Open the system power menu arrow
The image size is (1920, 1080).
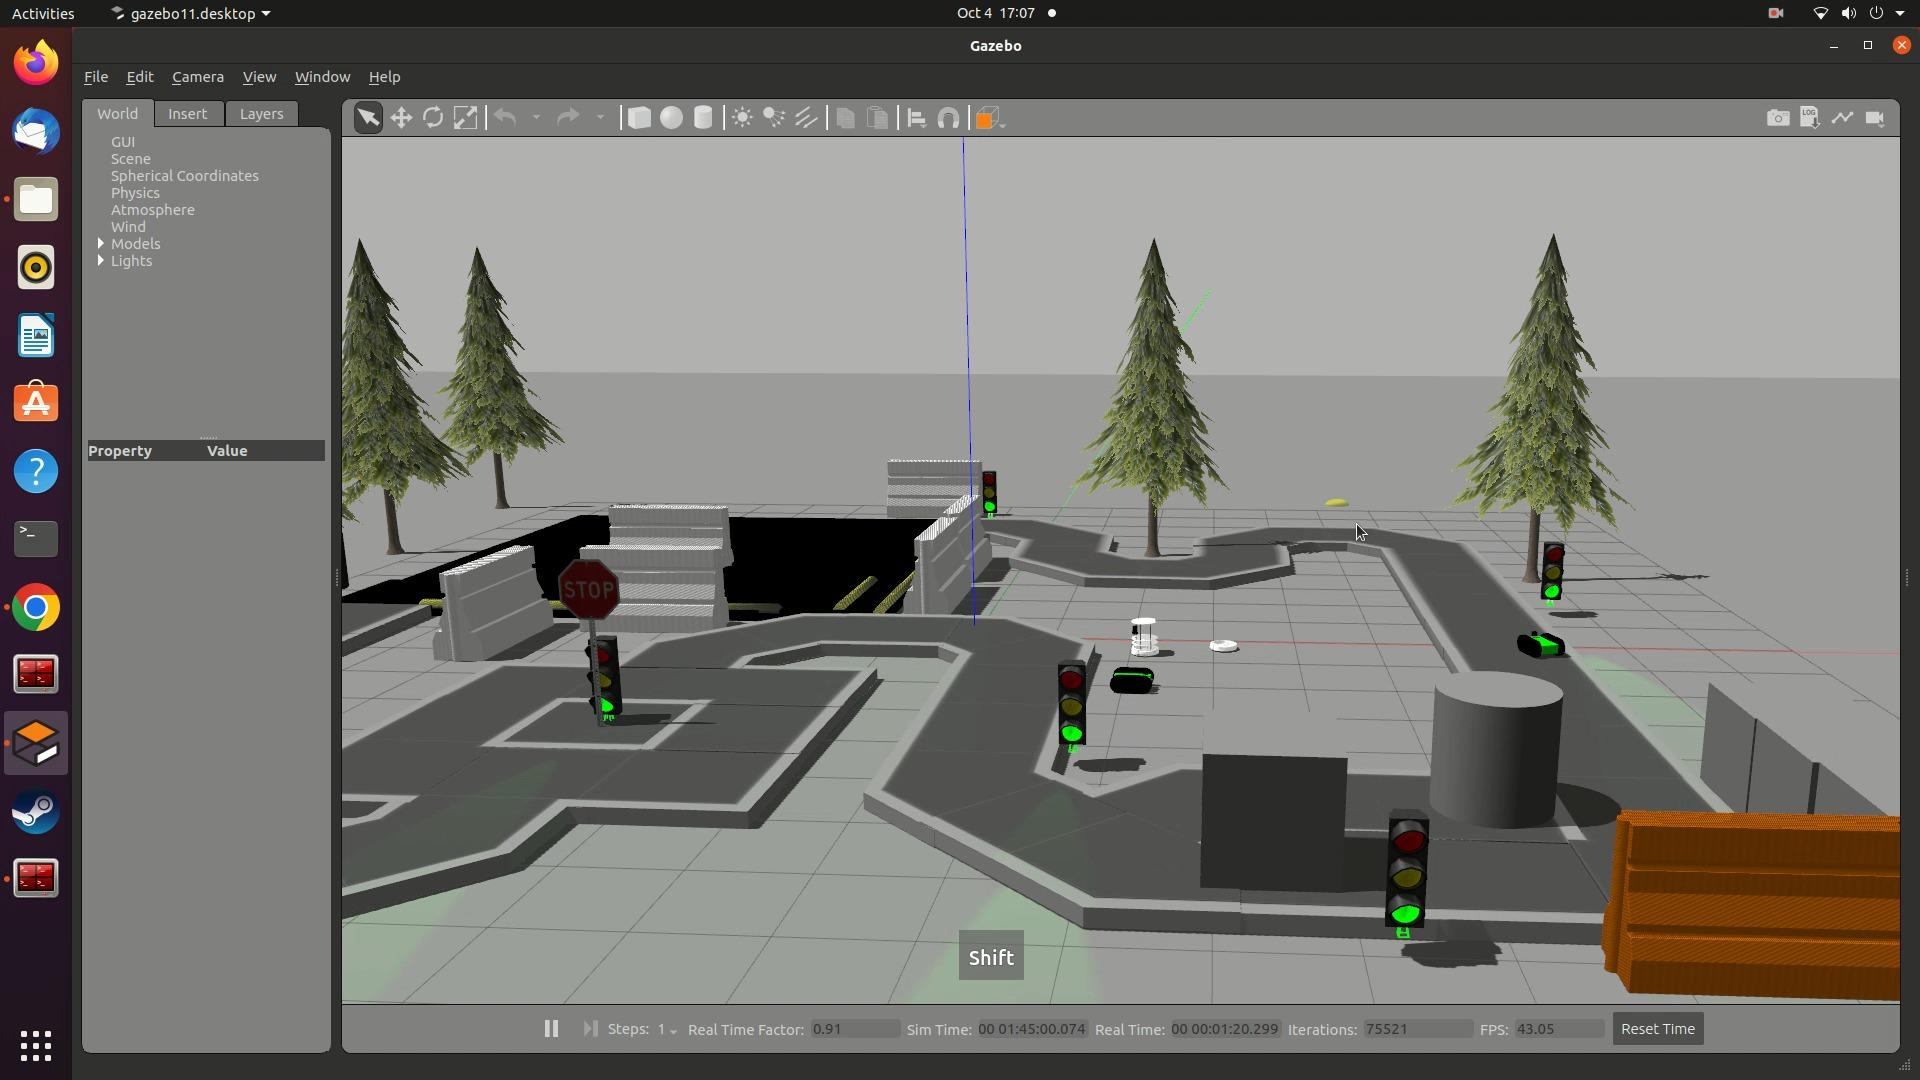(x=1900, y=13)
